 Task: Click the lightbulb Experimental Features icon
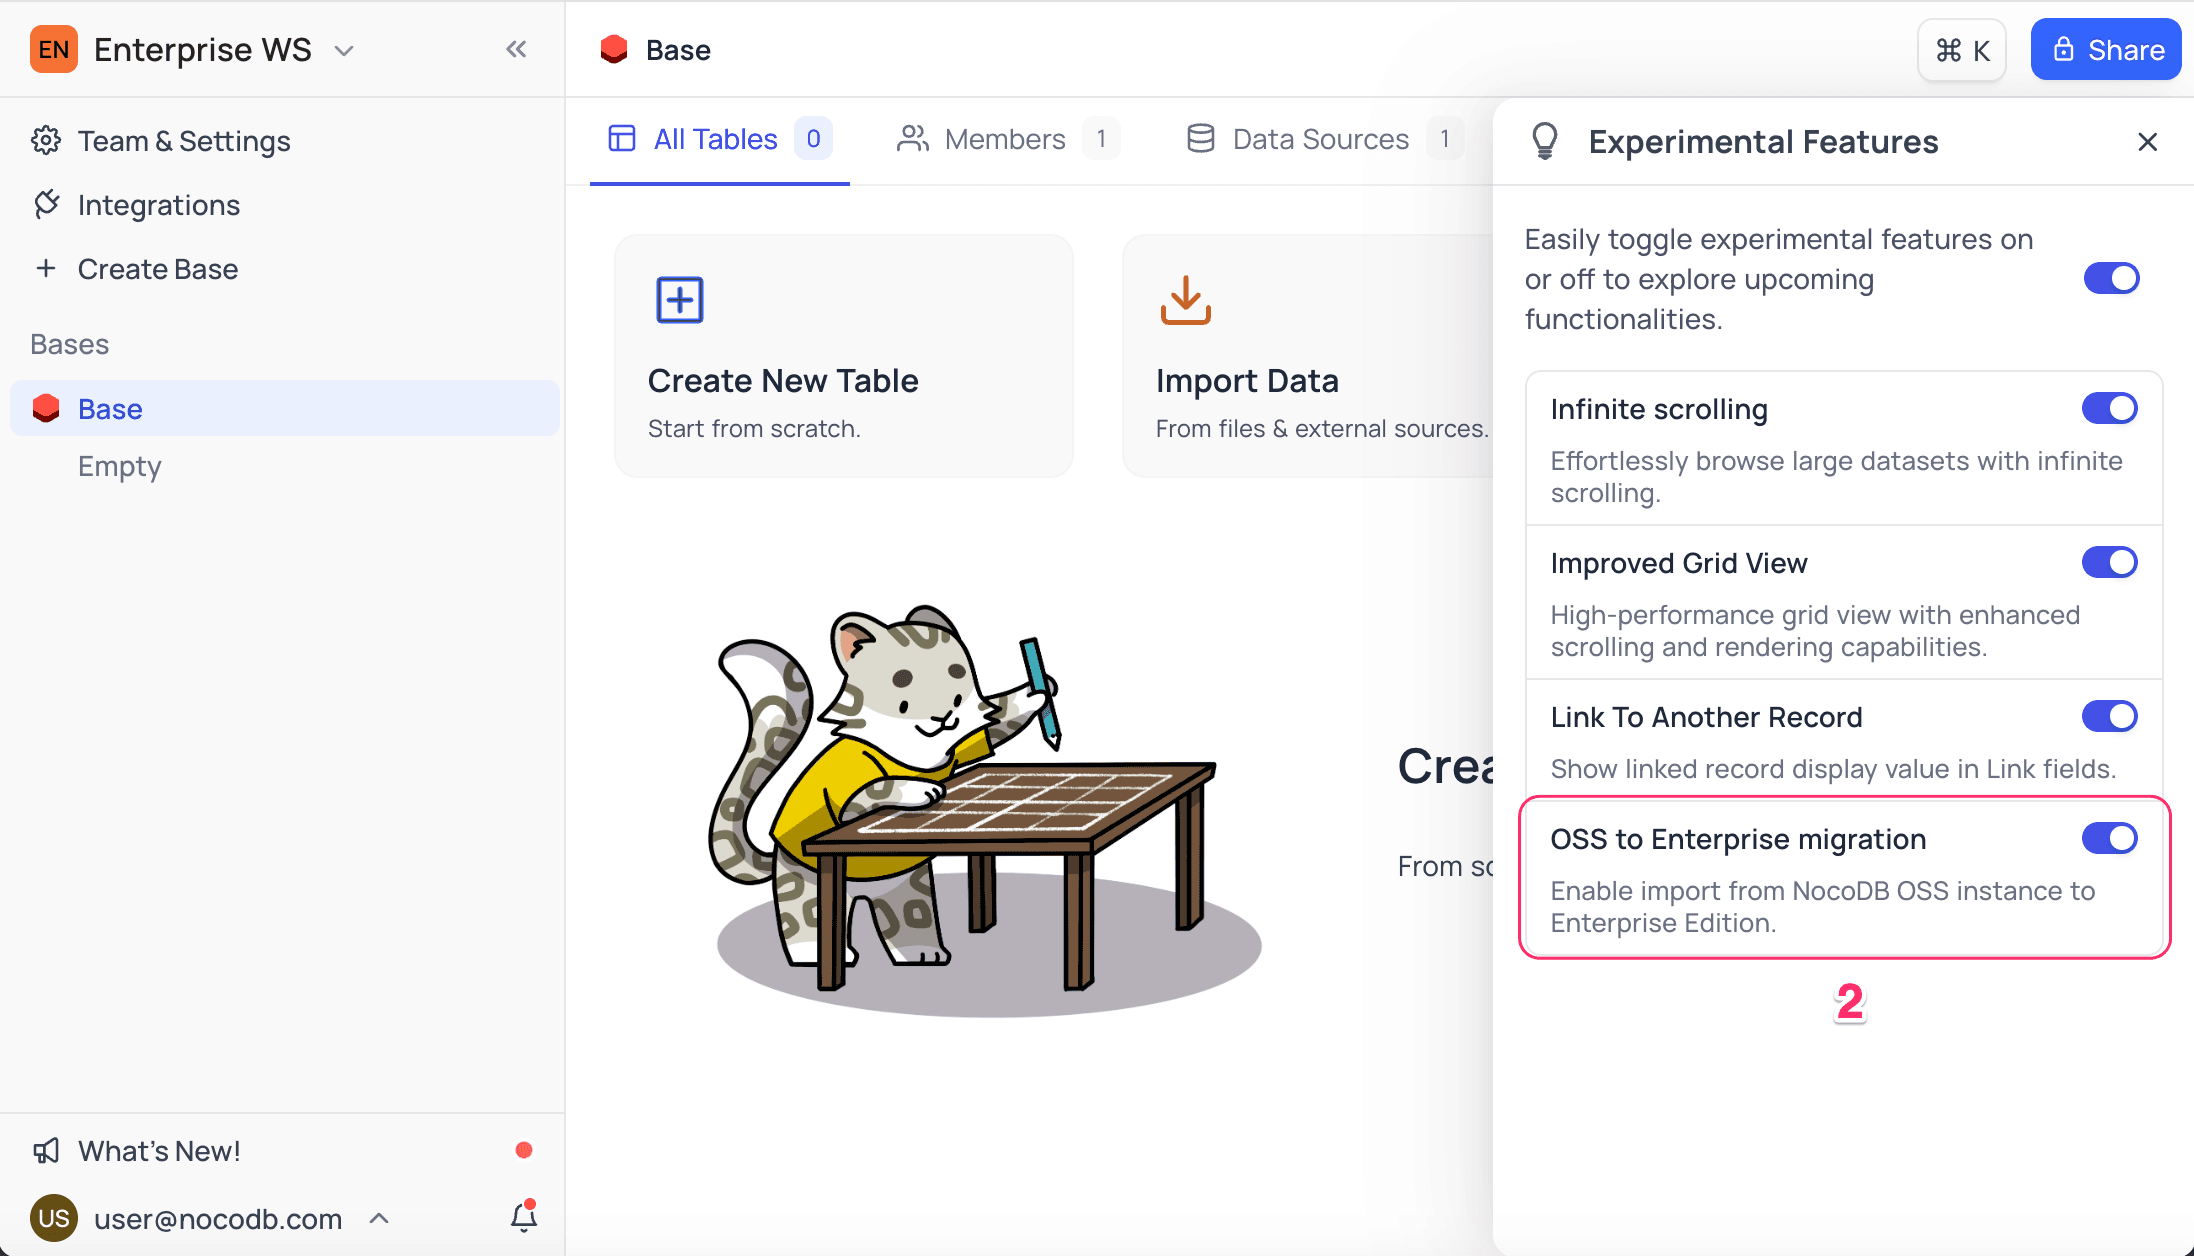1545,141
